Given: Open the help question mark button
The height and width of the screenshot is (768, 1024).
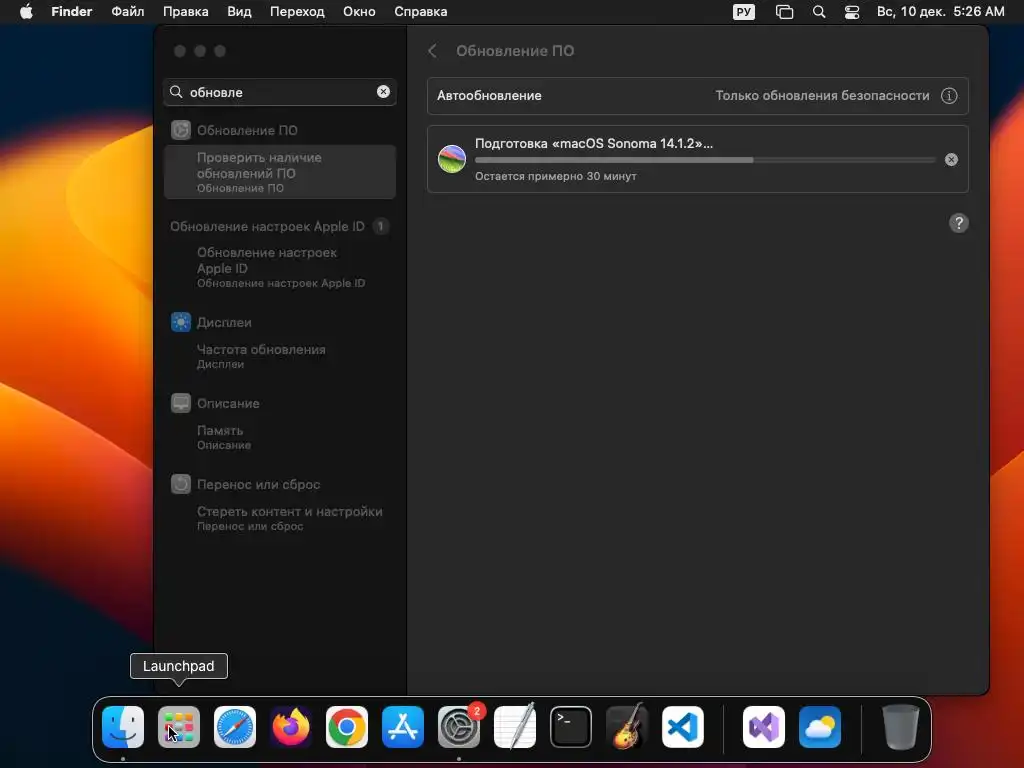Looking at the screenshot, I should click(959, 223).
